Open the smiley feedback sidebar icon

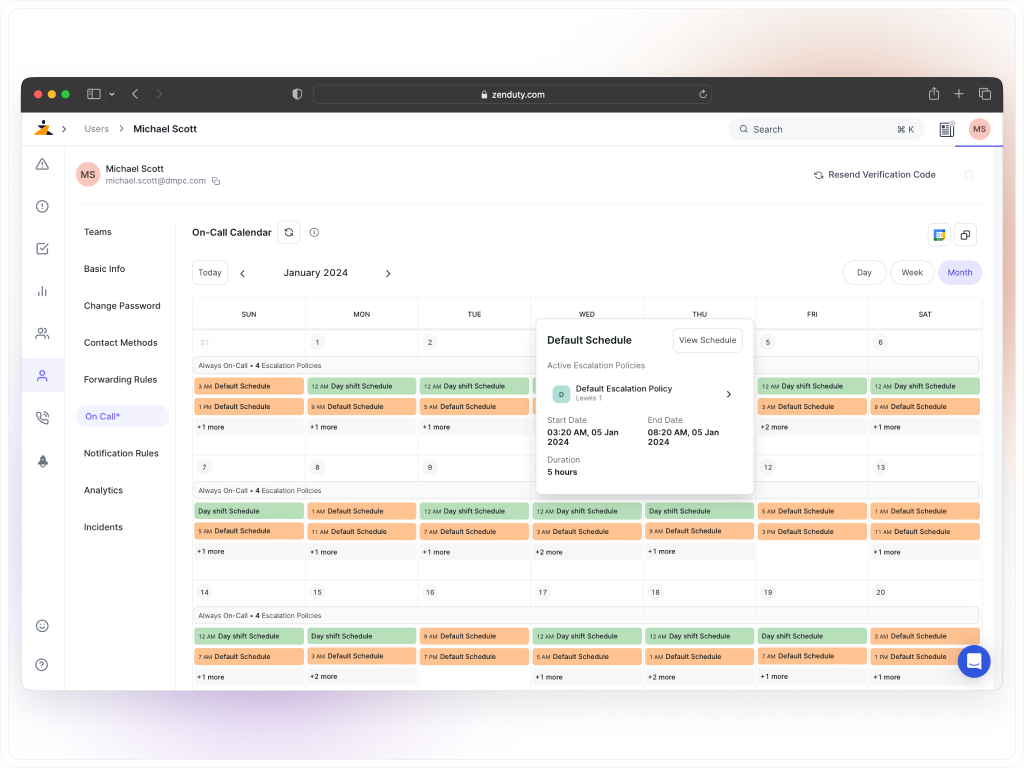point(42,626)
